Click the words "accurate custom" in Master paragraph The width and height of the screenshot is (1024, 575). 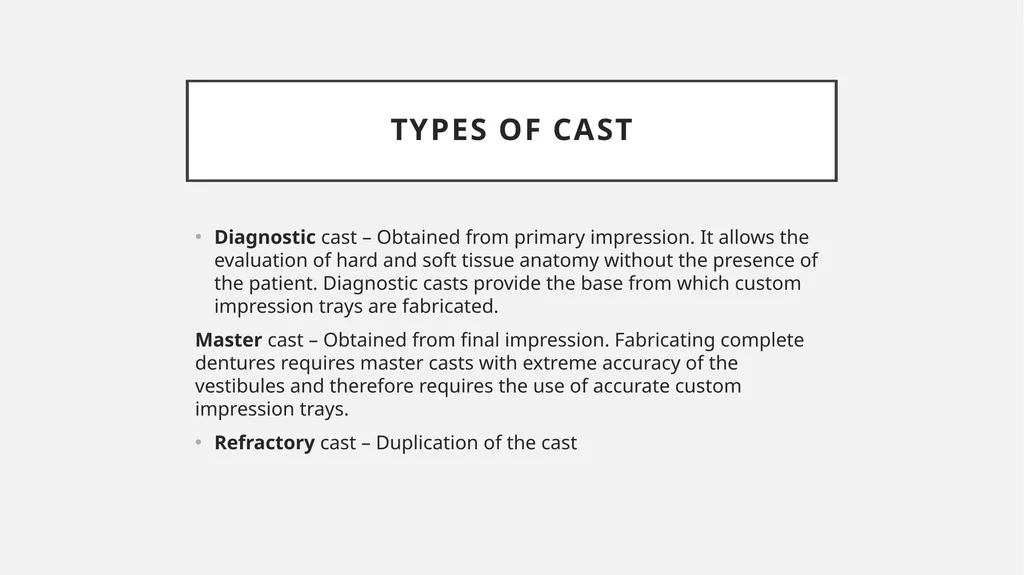point(667,386)
